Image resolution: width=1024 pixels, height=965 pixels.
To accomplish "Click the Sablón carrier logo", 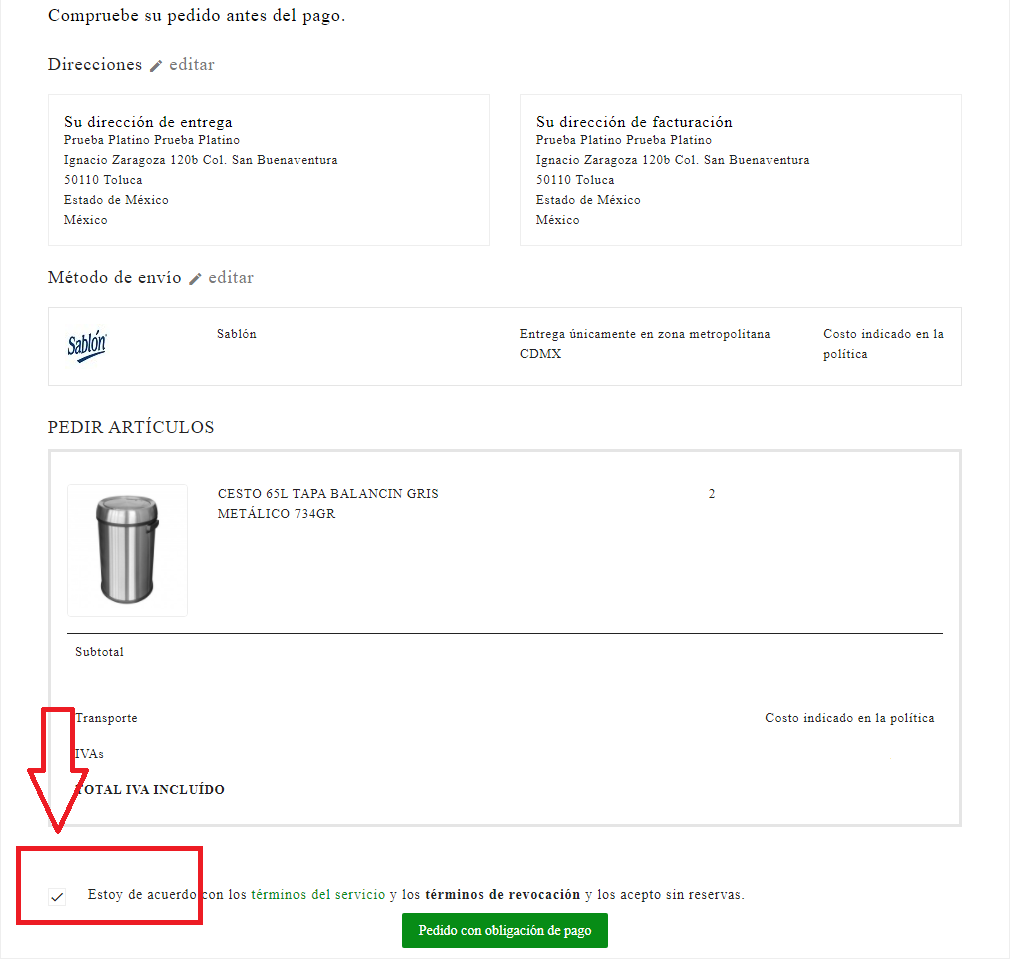I will tap(87, 346).
